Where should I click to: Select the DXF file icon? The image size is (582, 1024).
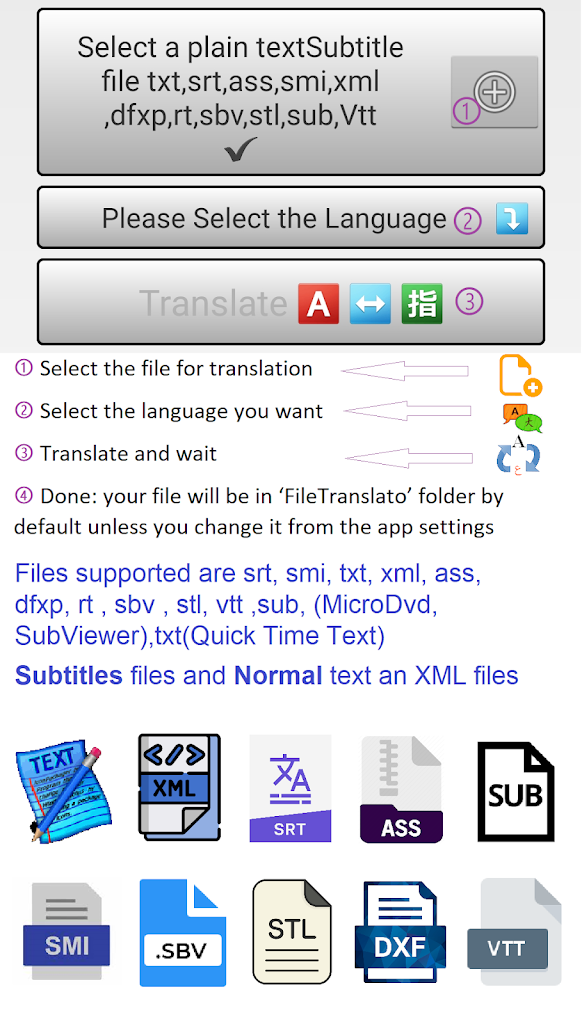click(x=400, y=931)
